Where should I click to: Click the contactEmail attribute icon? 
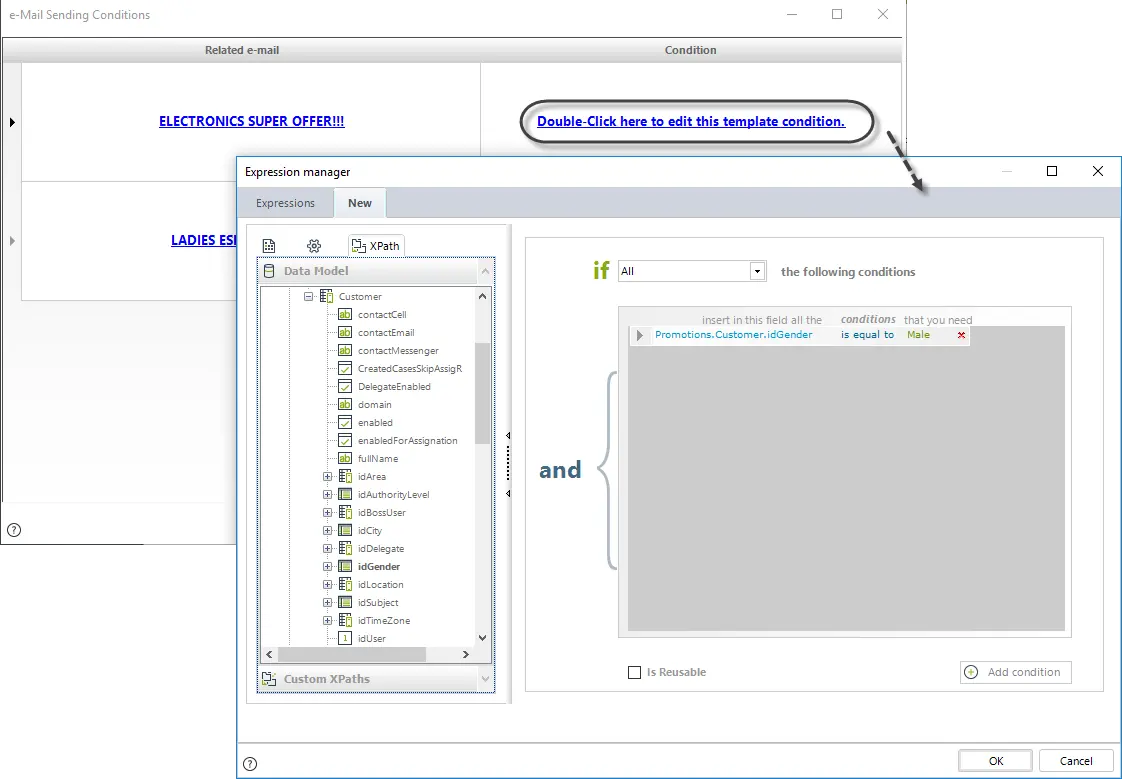345,333
